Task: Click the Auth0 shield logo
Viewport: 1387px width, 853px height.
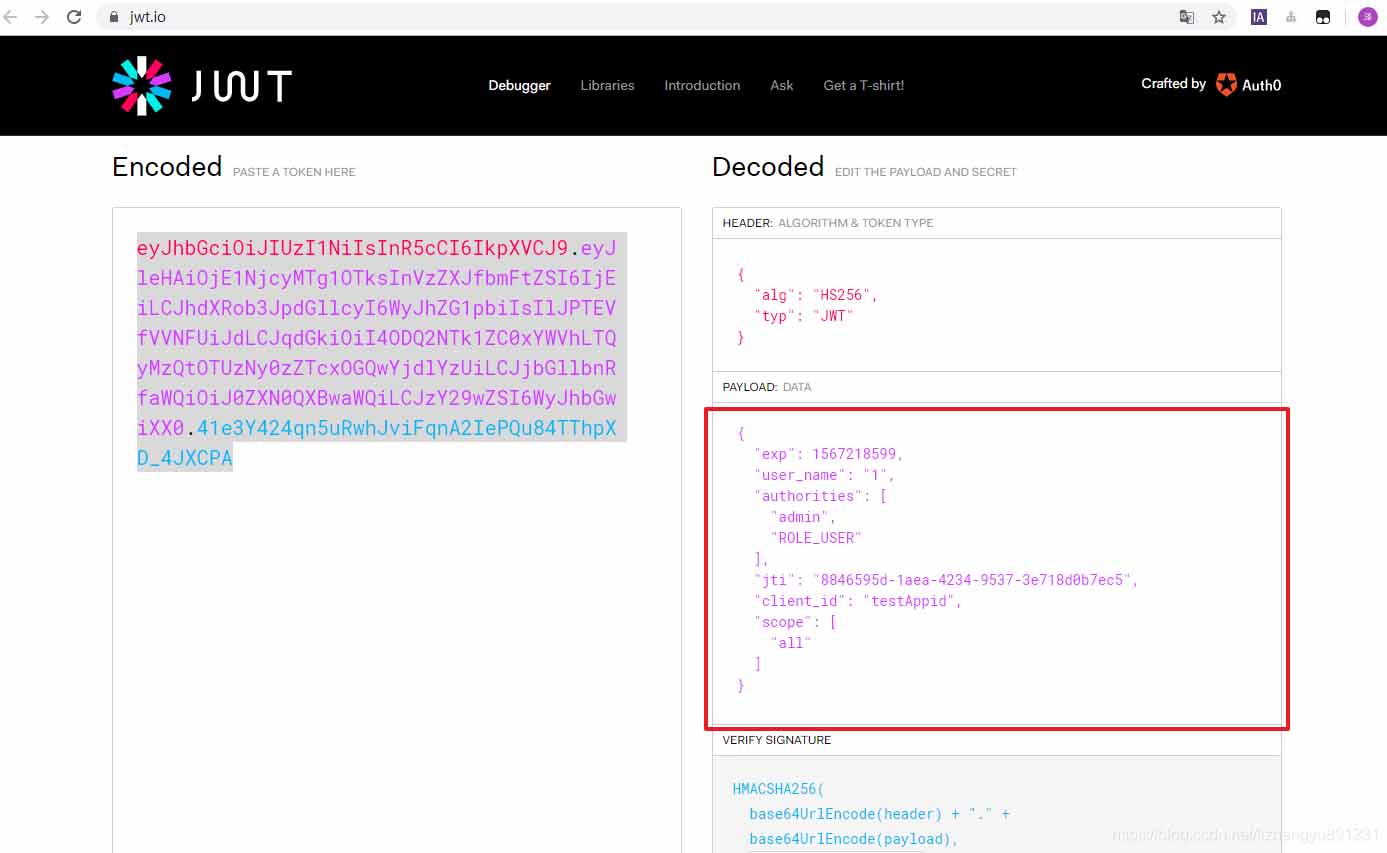Action: click(x=1226, y=85)
